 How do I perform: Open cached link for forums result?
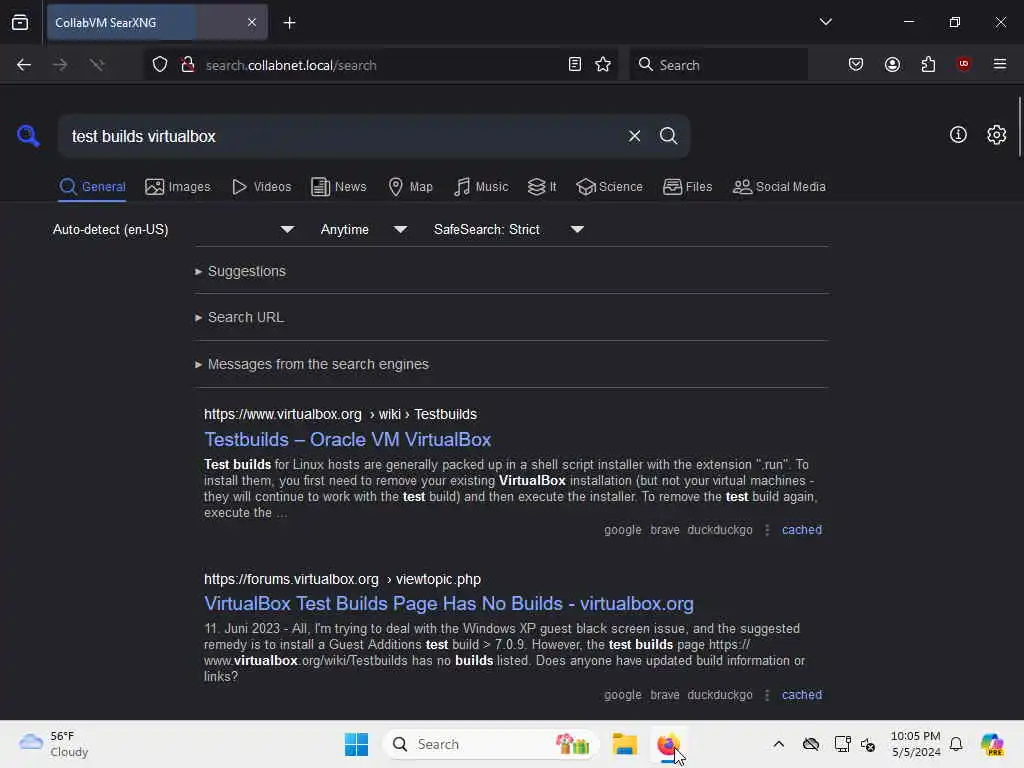pyautogui.click(x=801, y=695)
